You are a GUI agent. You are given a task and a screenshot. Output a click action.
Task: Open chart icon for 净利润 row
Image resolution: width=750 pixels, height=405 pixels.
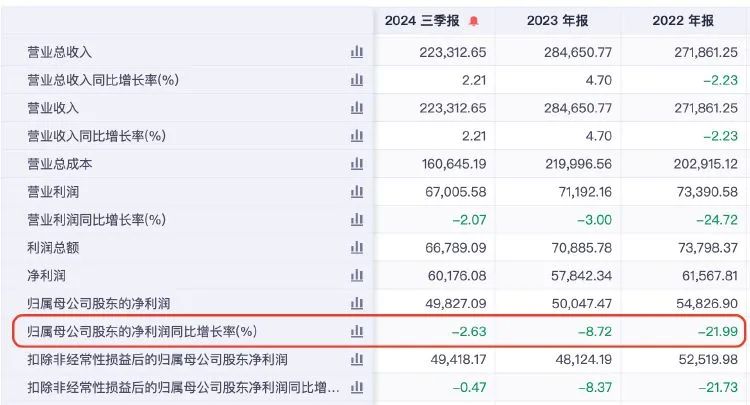(x=357, y=275)
